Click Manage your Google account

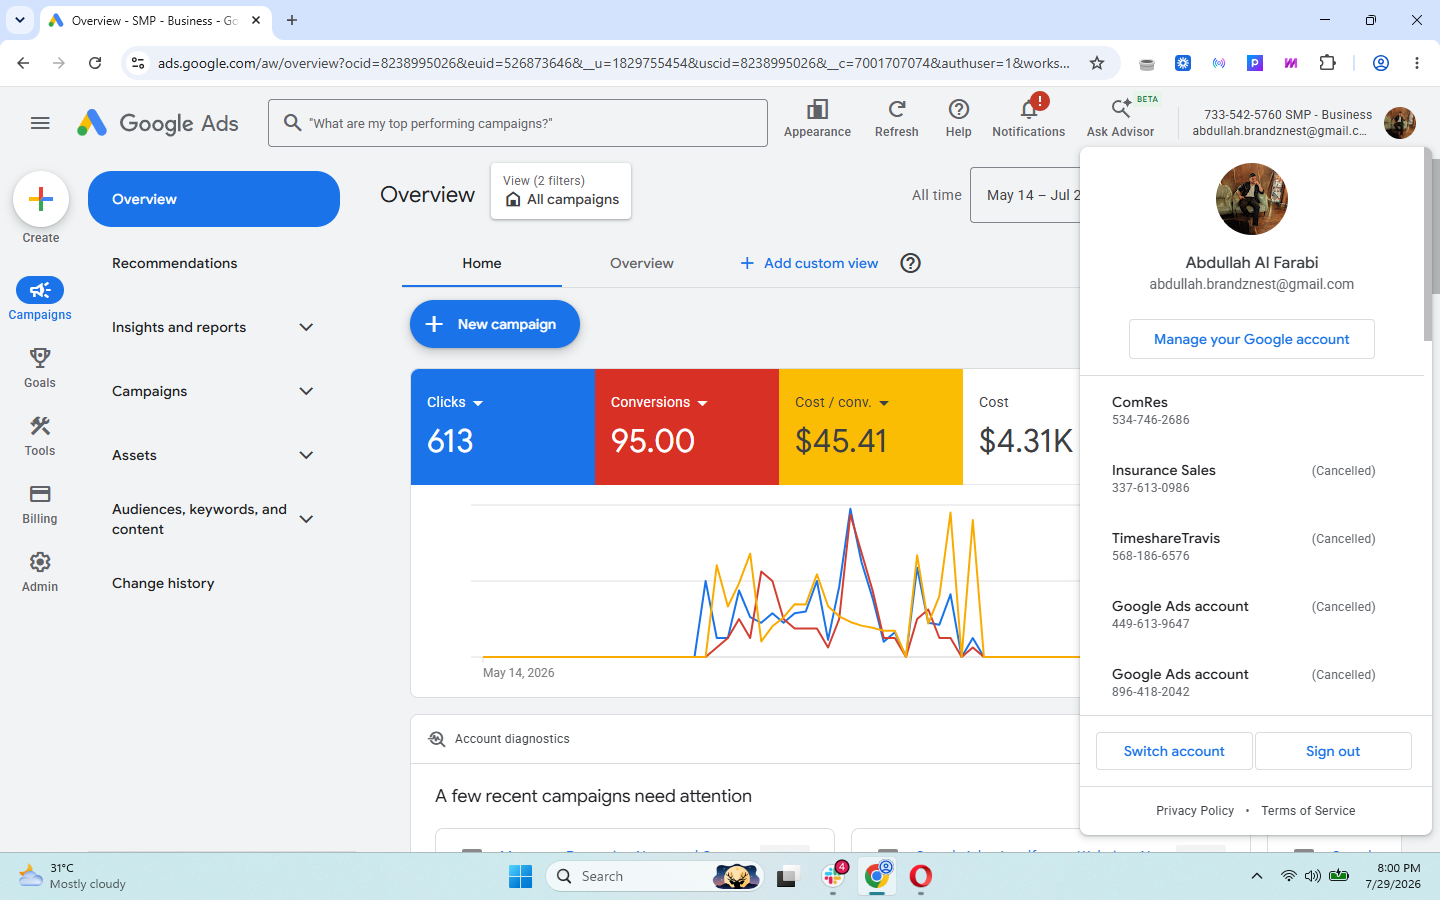(1252, 339)
